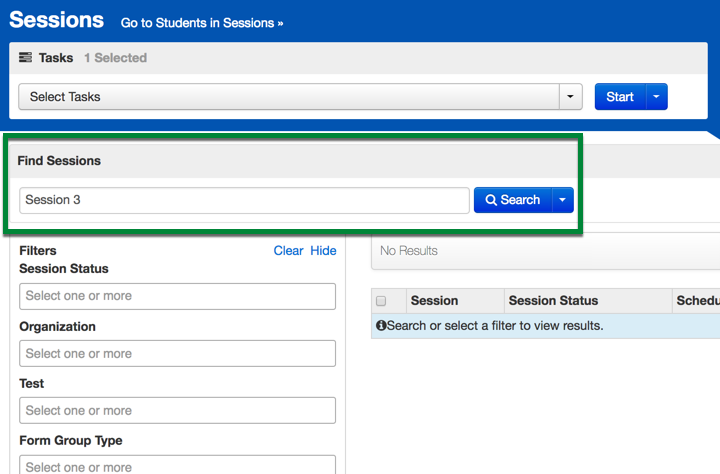Open the Form Group Type filter field
Image resolution: width=720 pixels, height=474 pixels.
[177, 465]
